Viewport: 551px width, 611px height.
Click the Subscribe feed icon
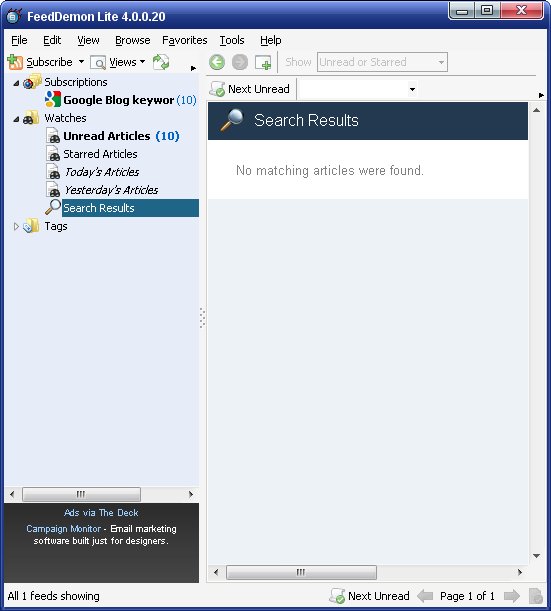pos(15,62)
